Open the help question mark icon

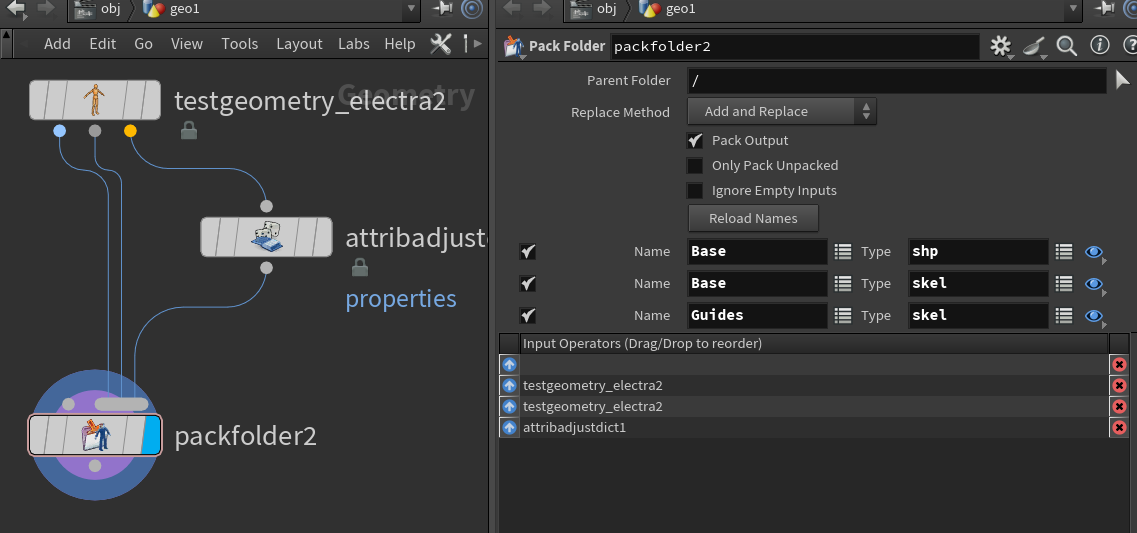pyautogui.click(x=1127, y=46)
